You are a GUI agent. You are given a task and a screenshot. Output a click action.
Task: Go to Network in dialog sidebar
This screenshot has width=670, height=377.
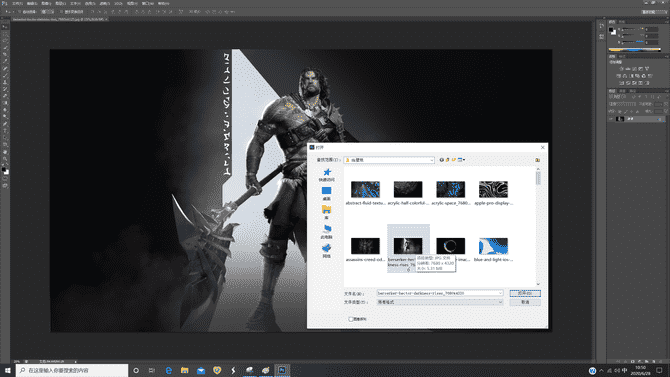click(x=327, y=250)
